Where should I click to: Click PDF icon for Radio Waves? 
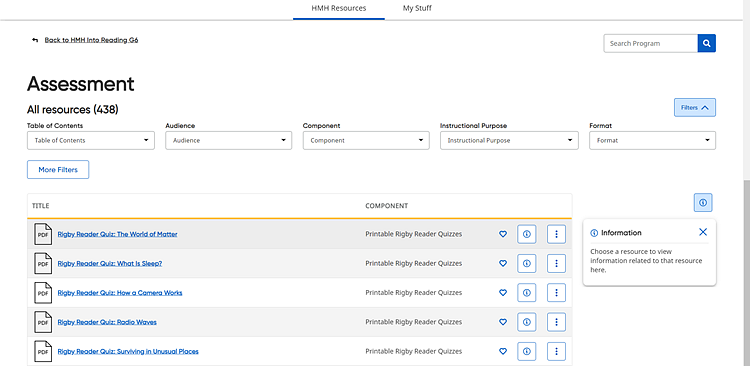[43, 322]
